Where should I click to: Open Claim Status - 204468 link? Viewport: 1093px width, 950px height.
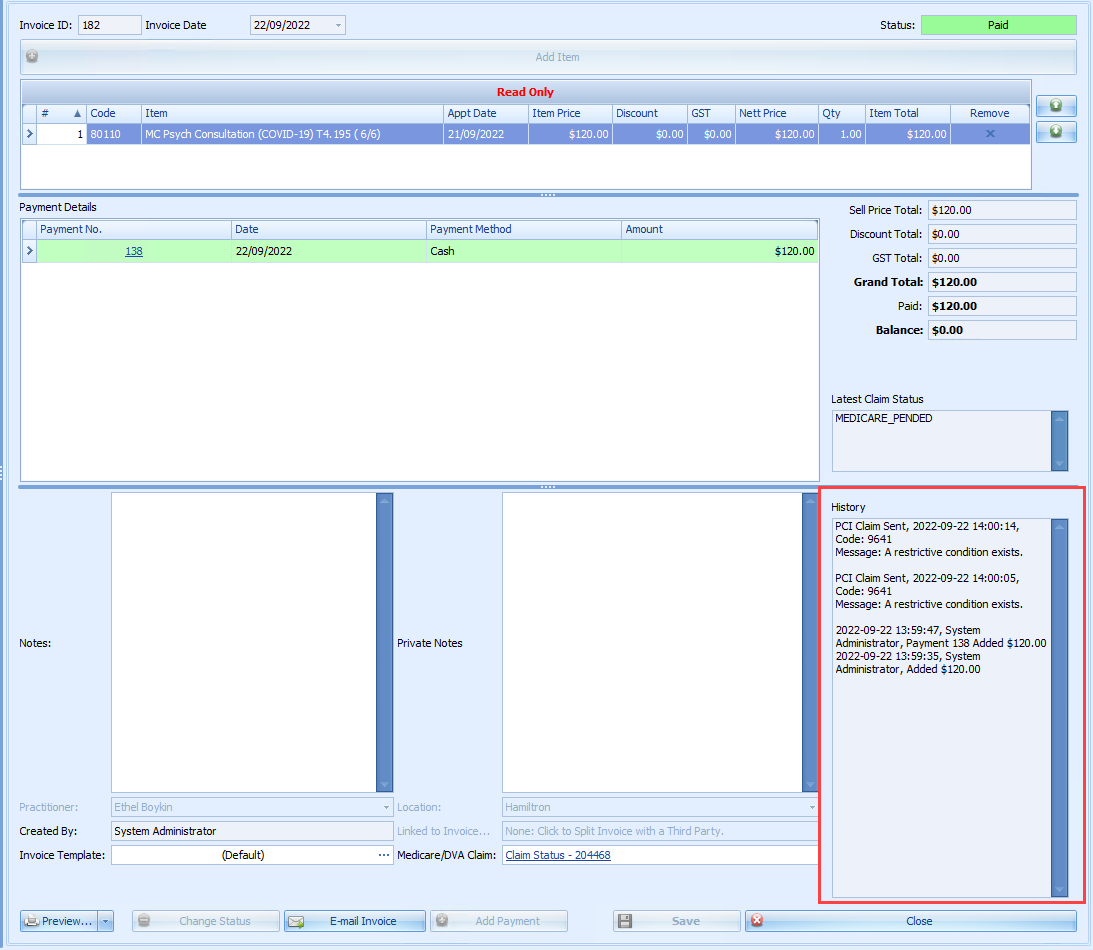pos(558,855)
